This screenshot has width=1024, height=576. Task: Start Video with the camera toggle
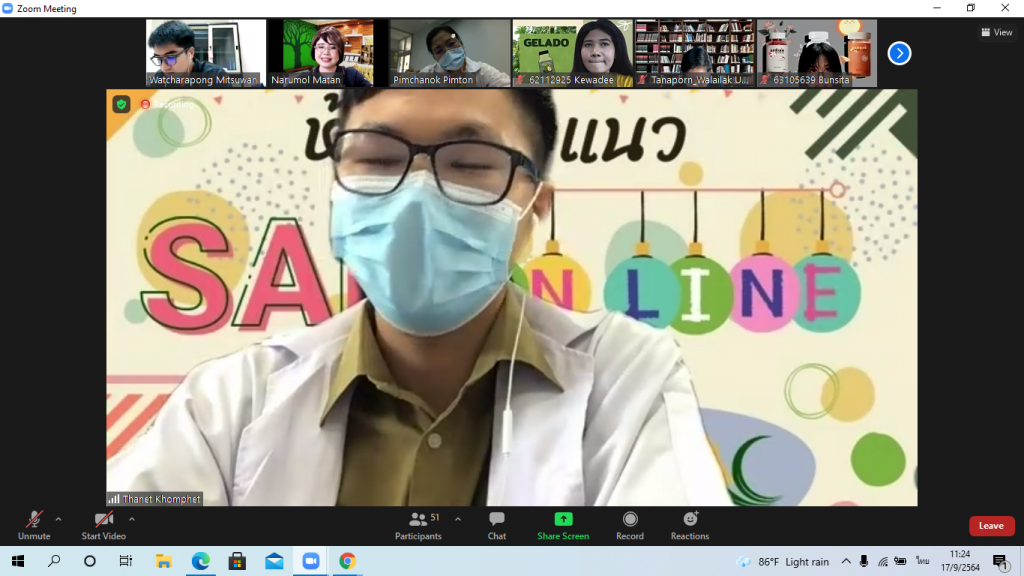[104, 525]
